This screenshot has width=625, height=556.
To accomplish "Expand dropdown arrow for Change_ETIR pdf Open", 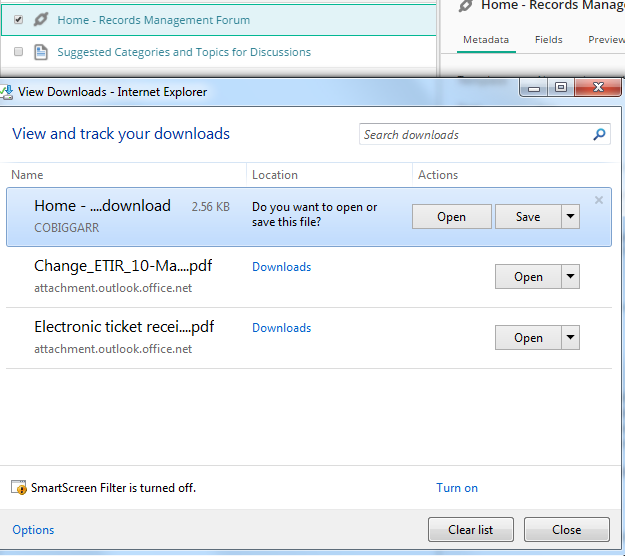I will (570, 276).
